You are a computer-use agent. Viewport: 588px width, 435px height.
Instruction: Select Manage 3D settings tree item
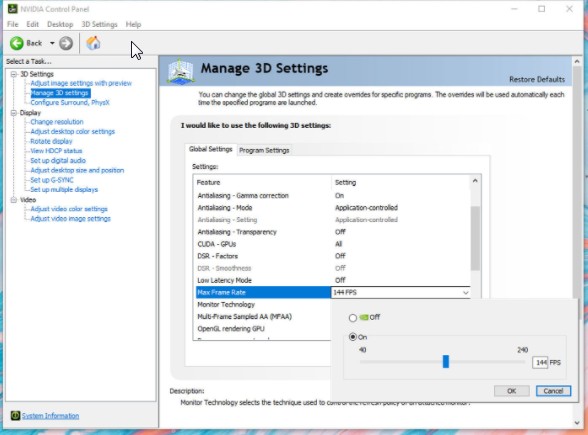pos(60,93)
